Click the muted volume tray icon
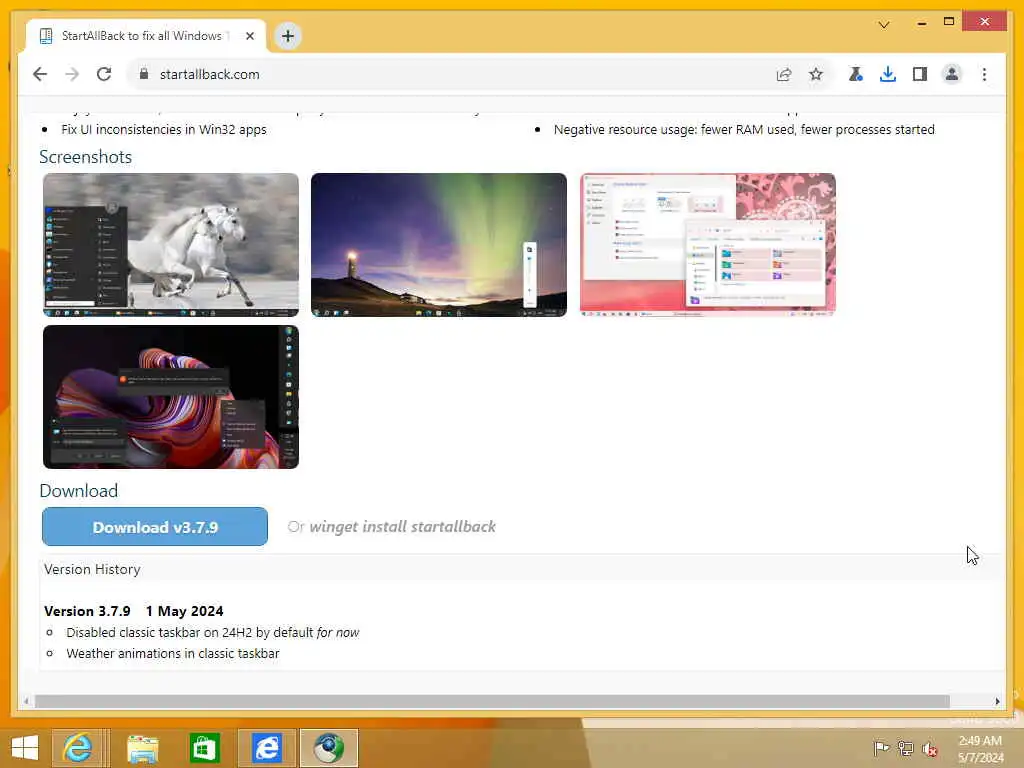The width and height of the screenshot is (1024, 768). click(929, 748)
